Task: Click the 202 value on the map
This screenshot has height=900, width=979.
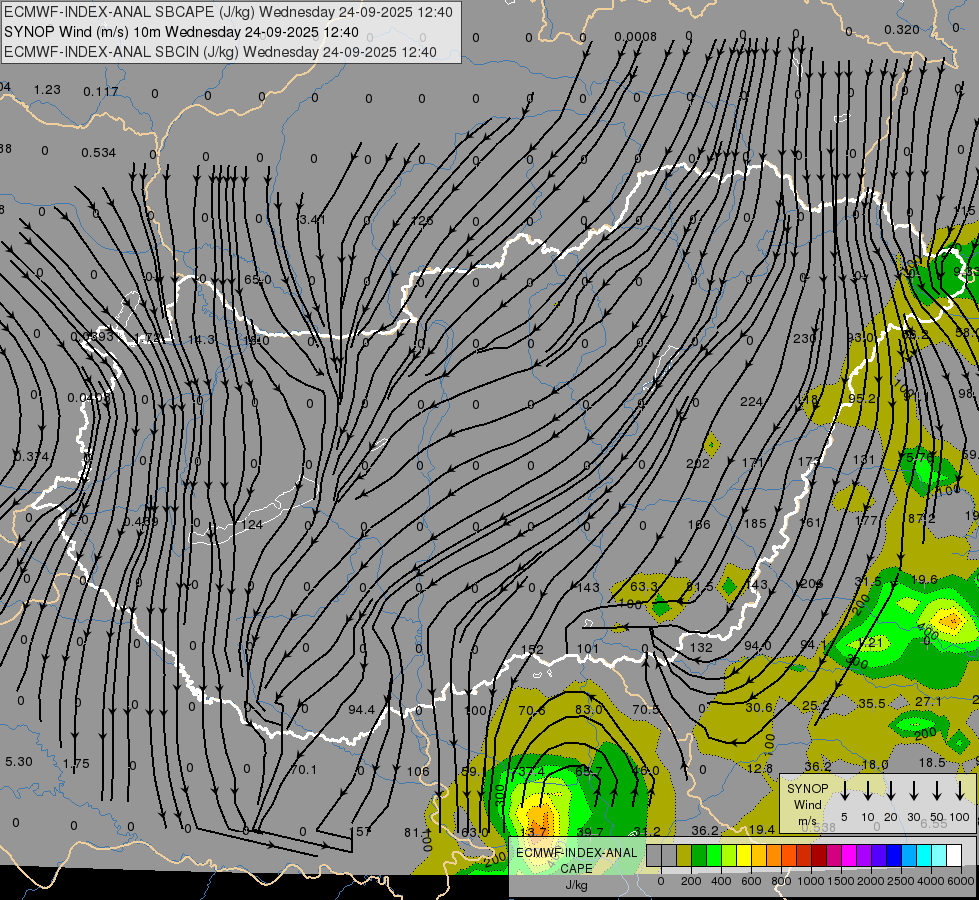Action: (x=698, y=463)
